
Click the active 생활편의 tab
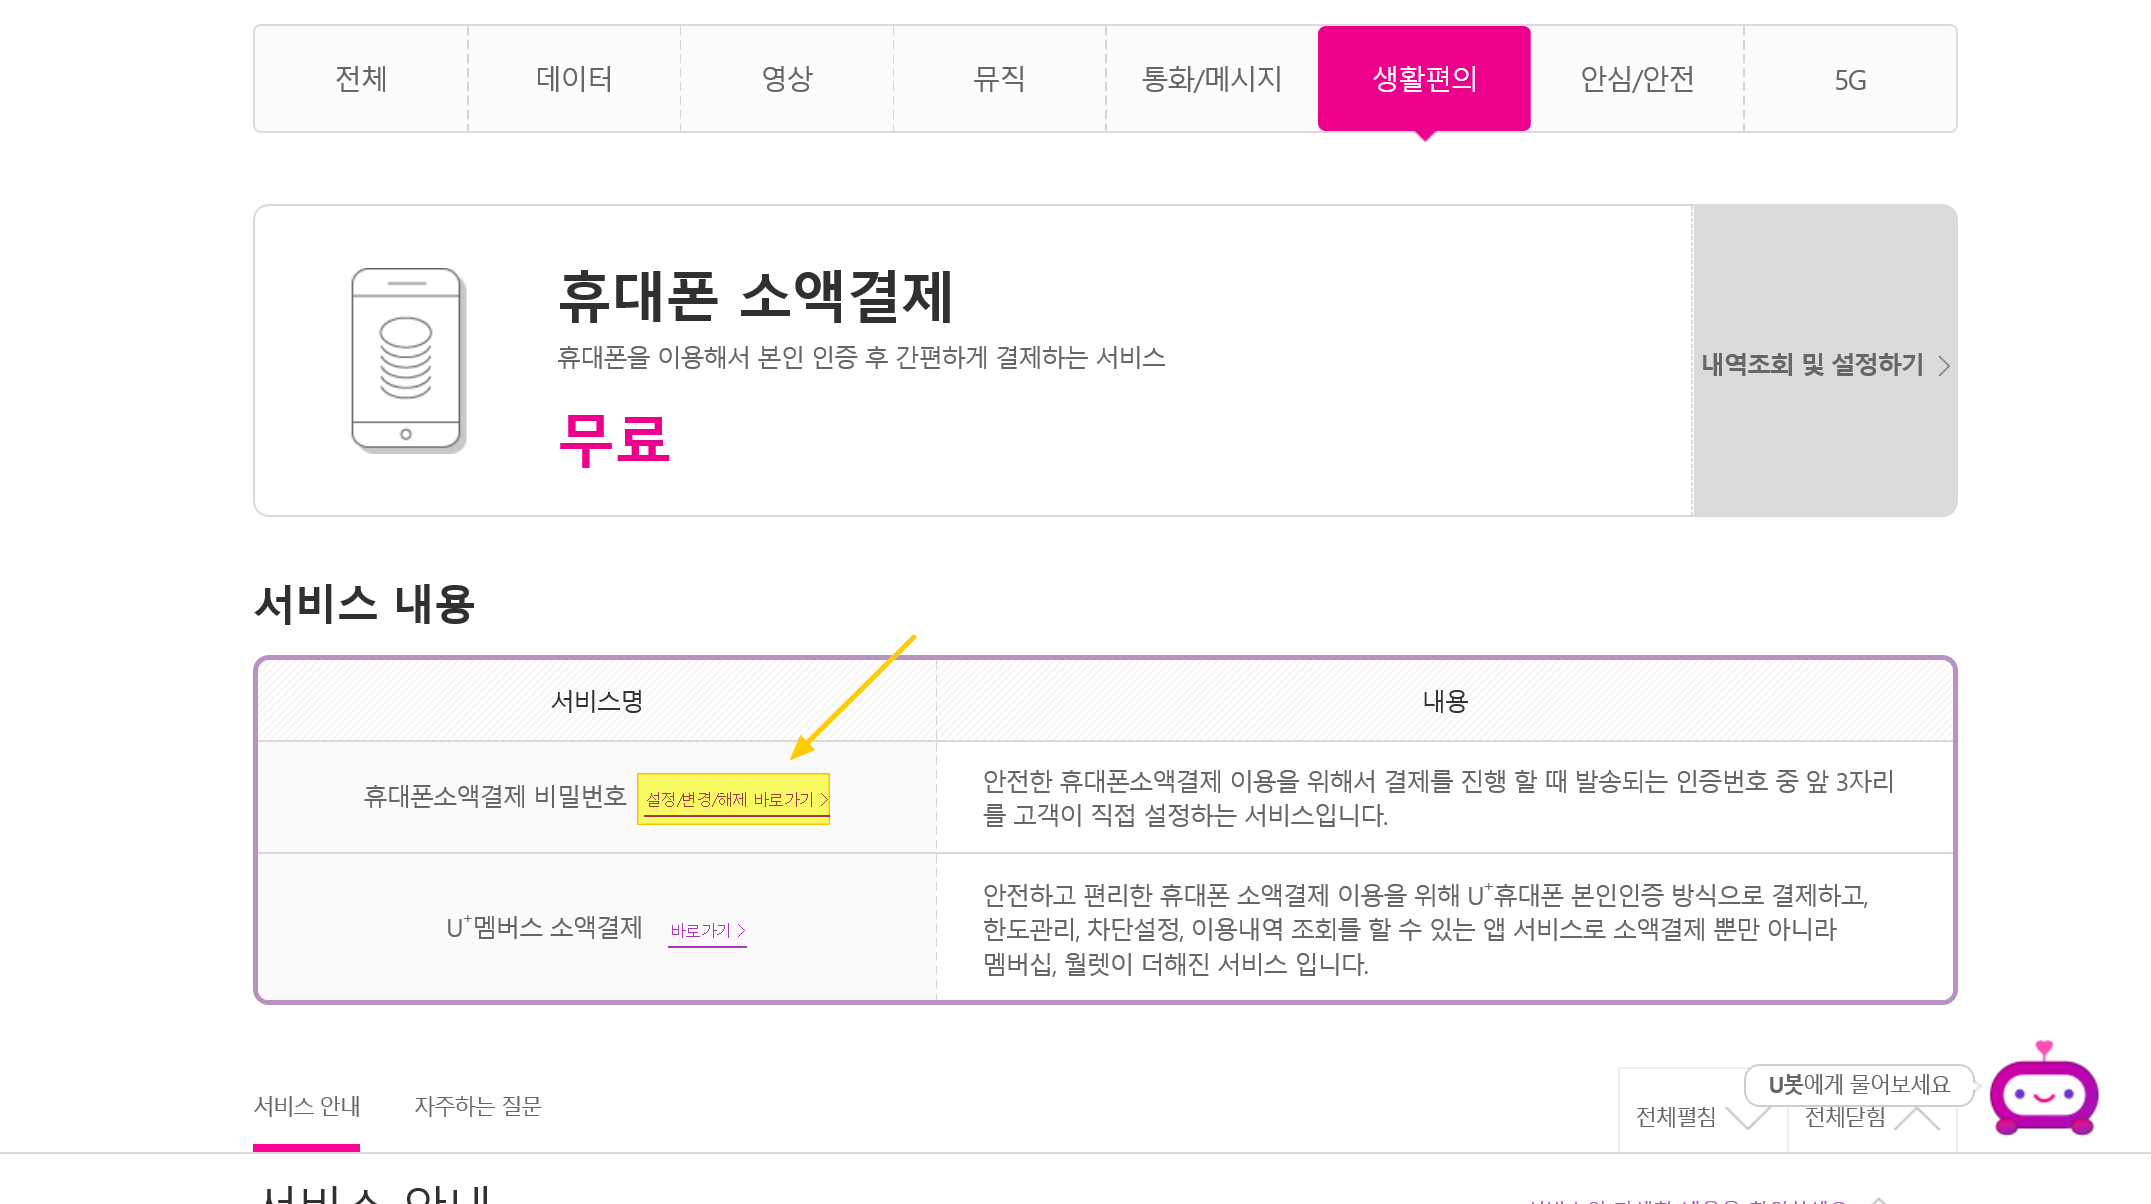1424,79
